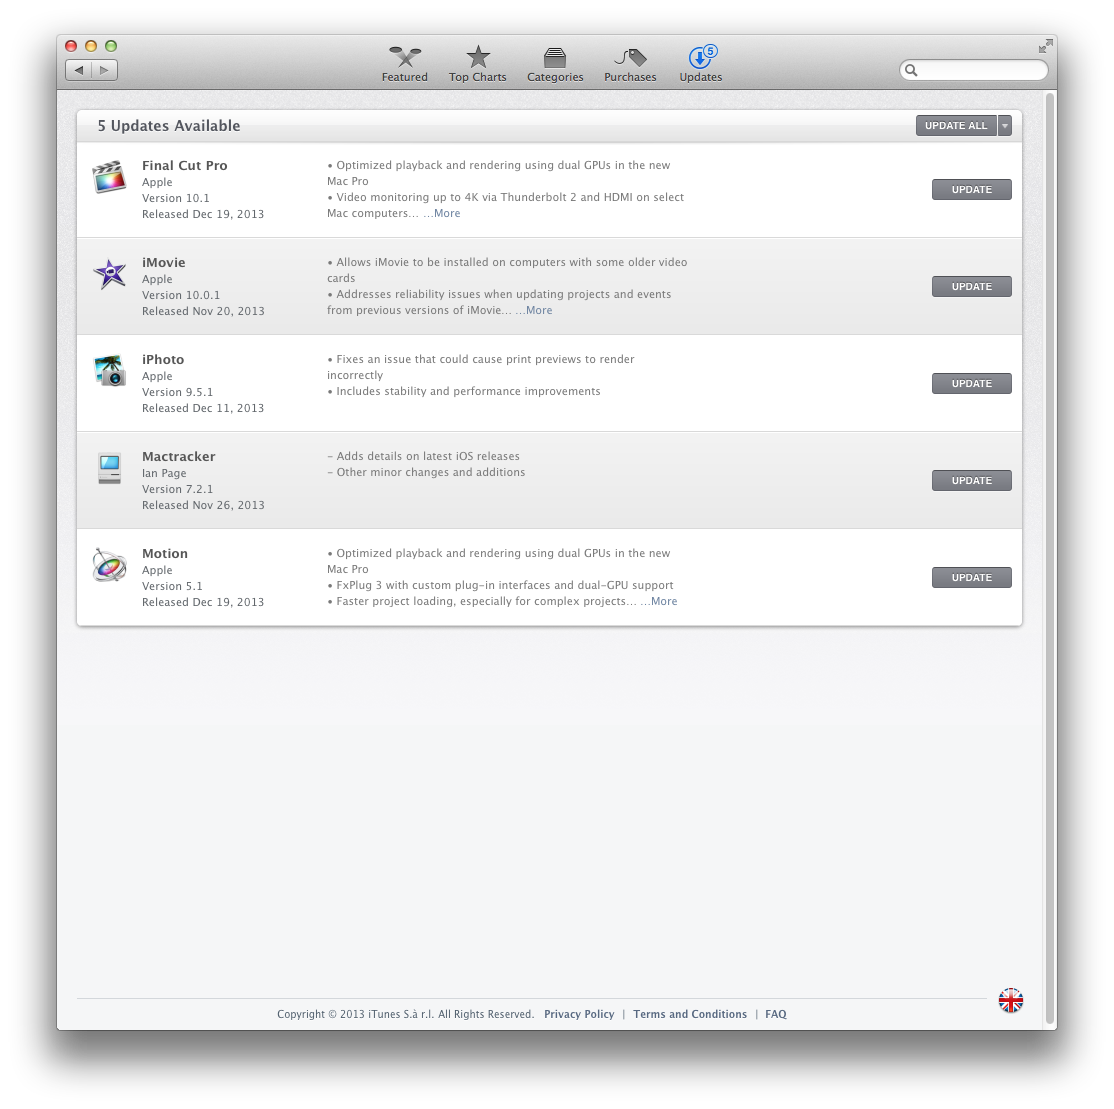Open the iMovie title

tap(163, 262)
